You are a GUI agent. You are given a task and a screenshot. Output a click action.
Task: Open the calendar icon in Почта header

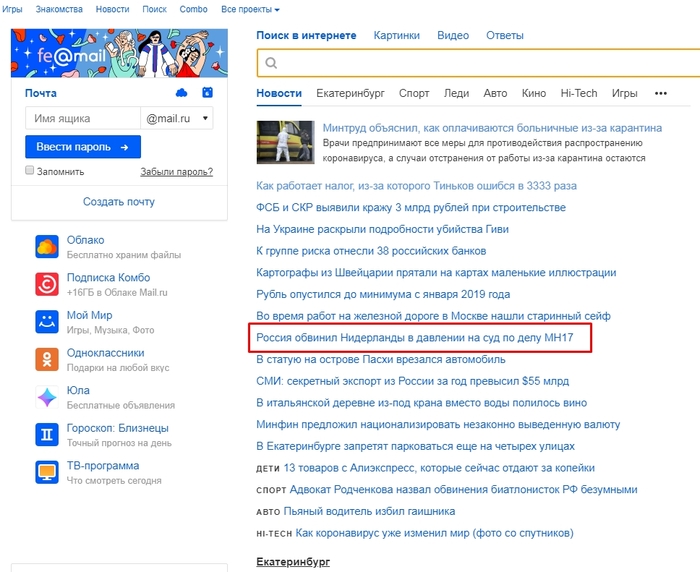[x=208, y=92]
